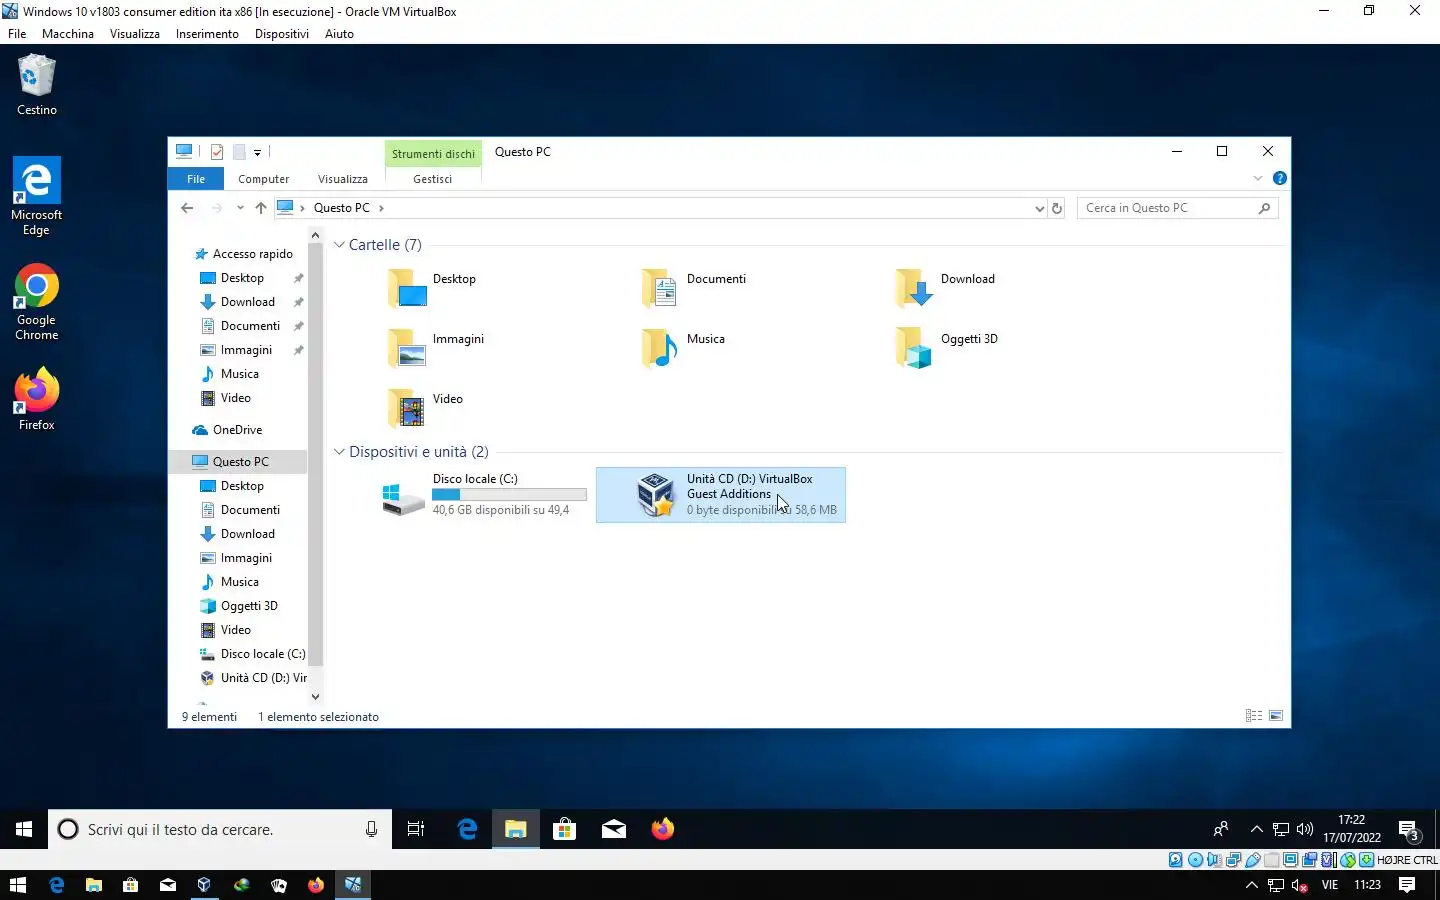
Task: Open the recent locations dropdown arrow
Action: (240, 208)
